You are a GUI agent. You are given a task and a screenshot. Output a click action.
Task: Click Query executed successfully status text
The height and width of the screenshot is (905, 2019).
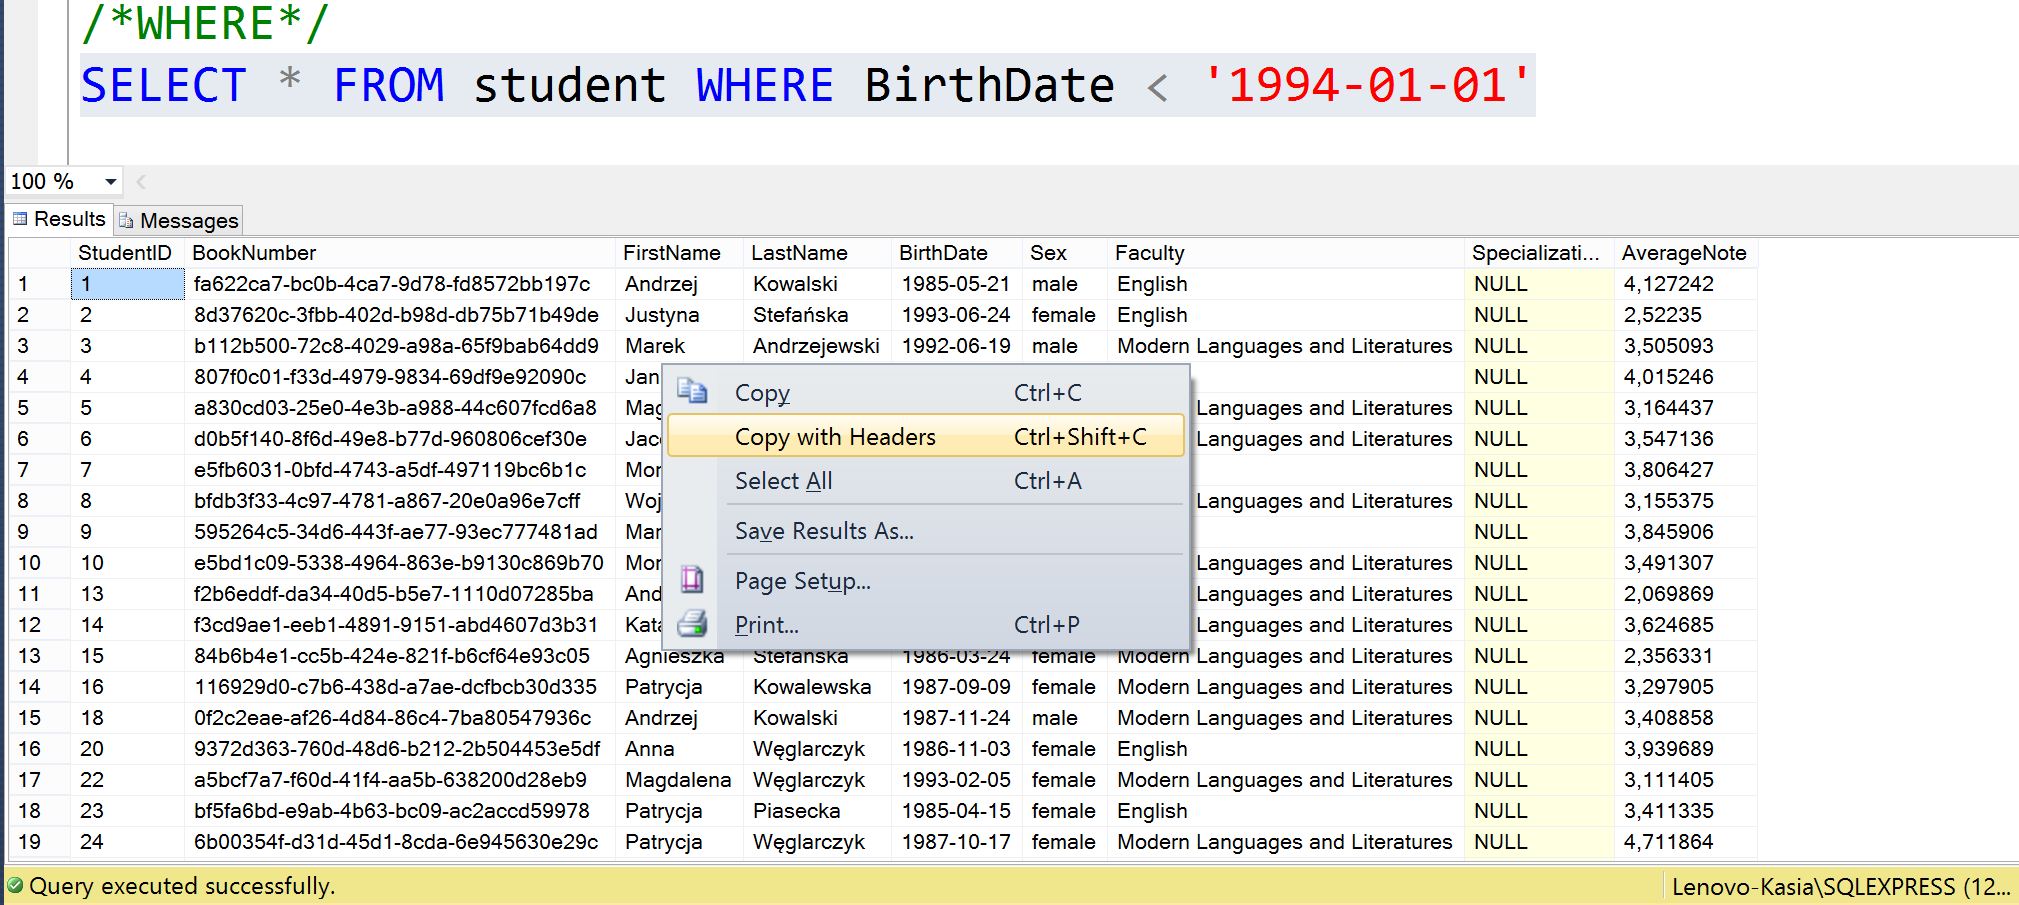[182, 886]
